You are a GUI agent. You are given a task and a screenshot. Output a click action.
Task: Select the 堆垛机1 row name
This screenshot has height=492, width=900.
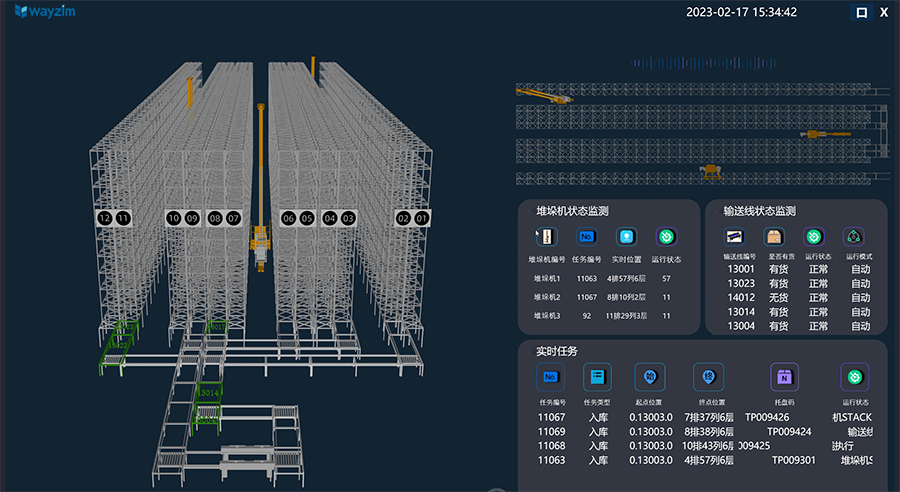[x=546, y=278]
